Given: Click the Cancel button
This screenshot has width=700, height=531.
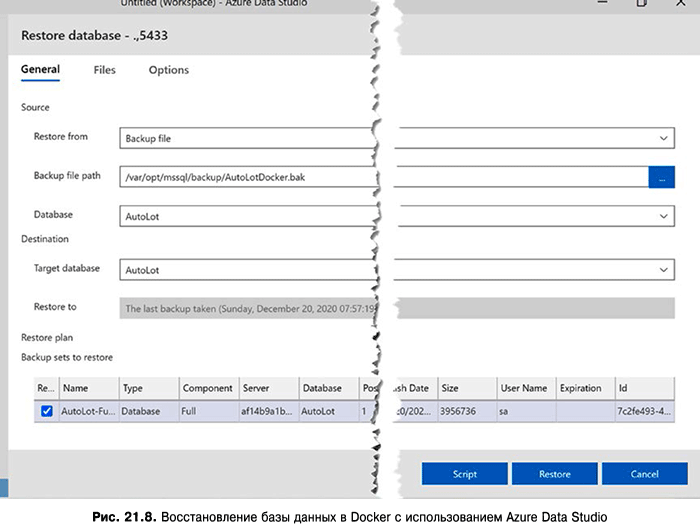Looking at the screenshot, I should [645, 474].
